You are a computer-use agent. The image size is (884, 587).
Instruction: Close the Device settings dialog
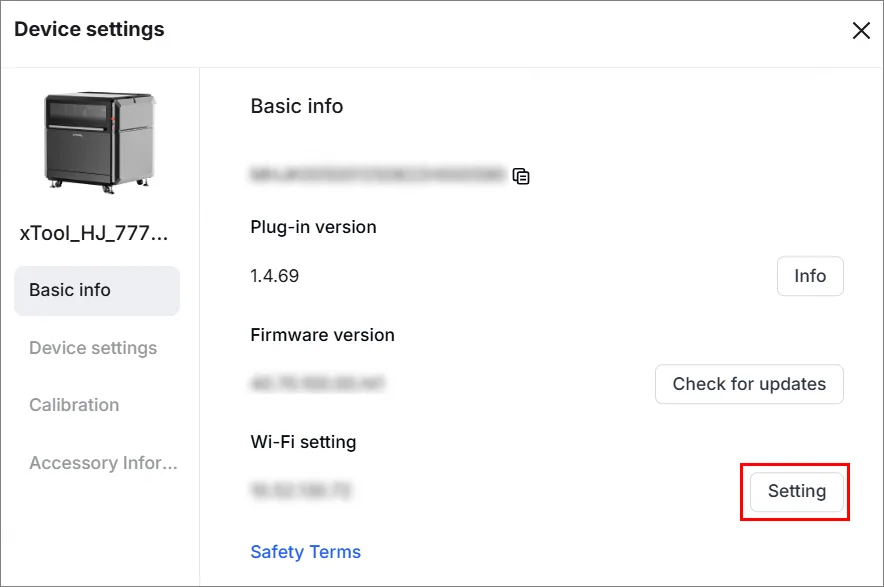[861, 30]
